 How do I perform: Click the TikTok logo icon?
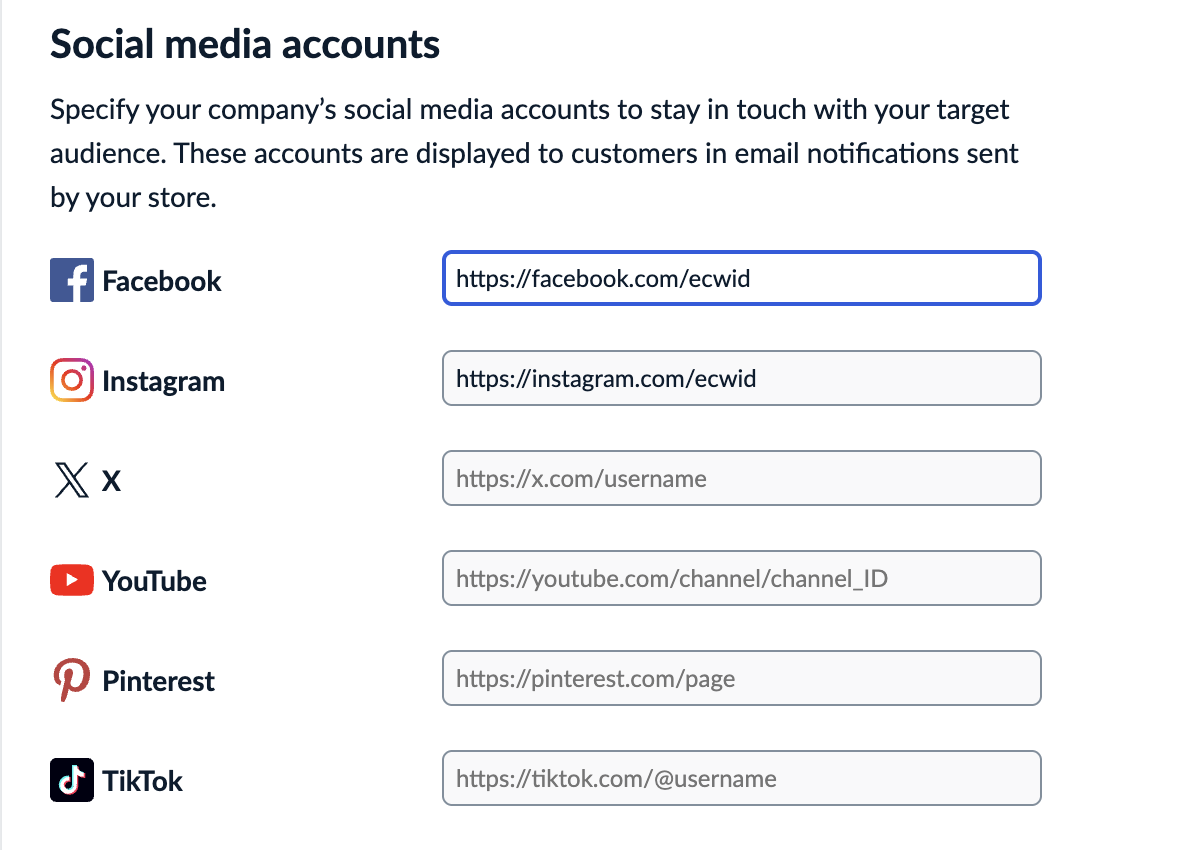click(71, 780)
